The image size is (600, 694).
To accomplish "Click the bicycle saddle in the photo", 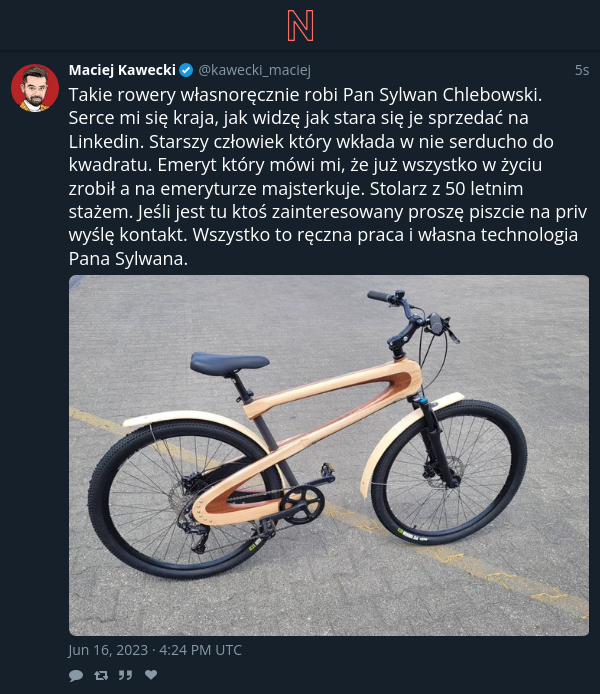I will point(228,363).
